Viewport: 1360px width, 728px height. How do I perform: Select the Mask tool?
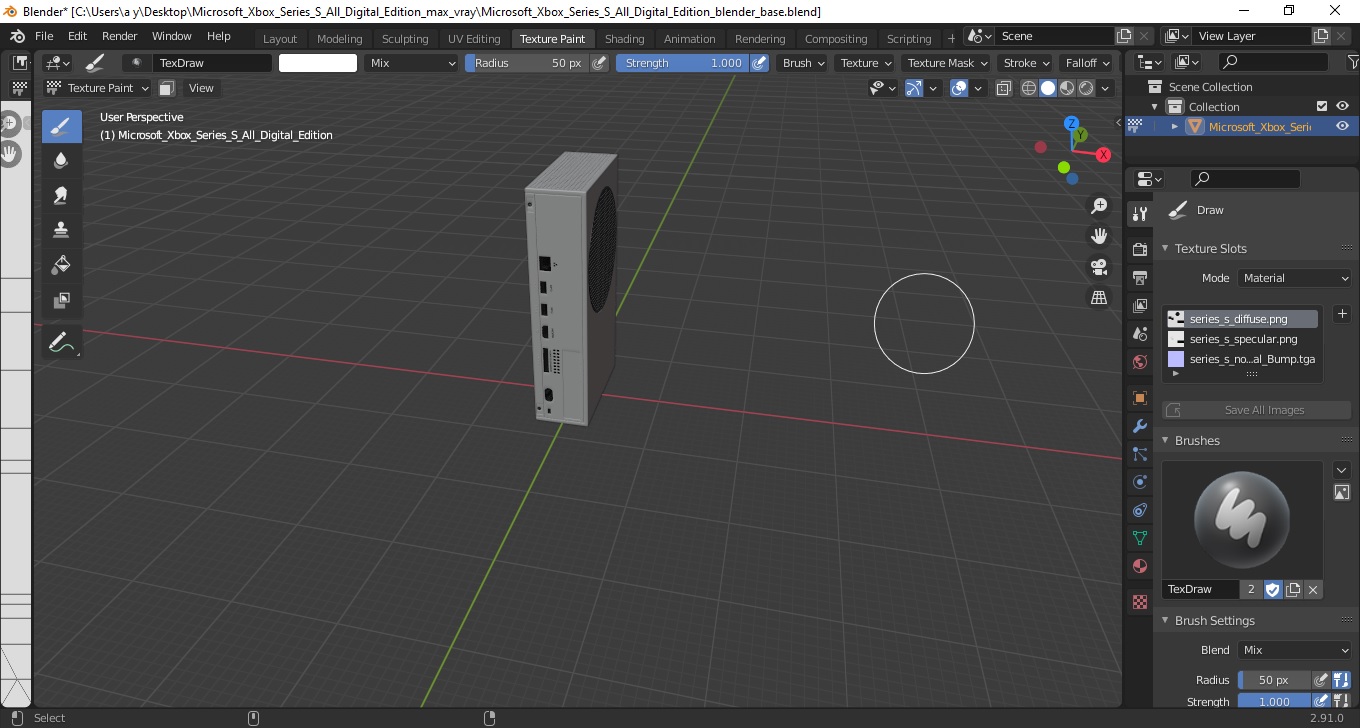(61, 300)
